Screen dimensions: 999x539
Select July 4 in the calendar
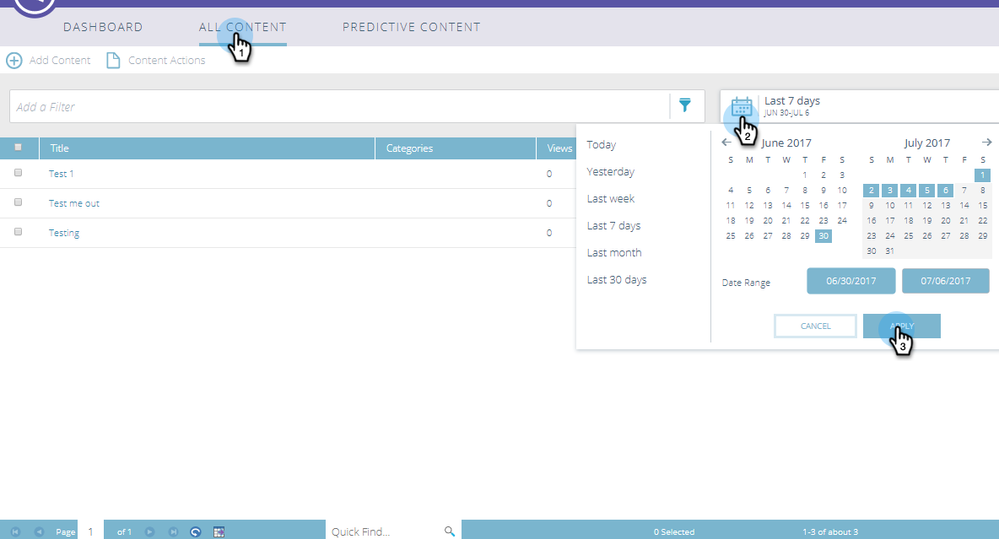909,190
